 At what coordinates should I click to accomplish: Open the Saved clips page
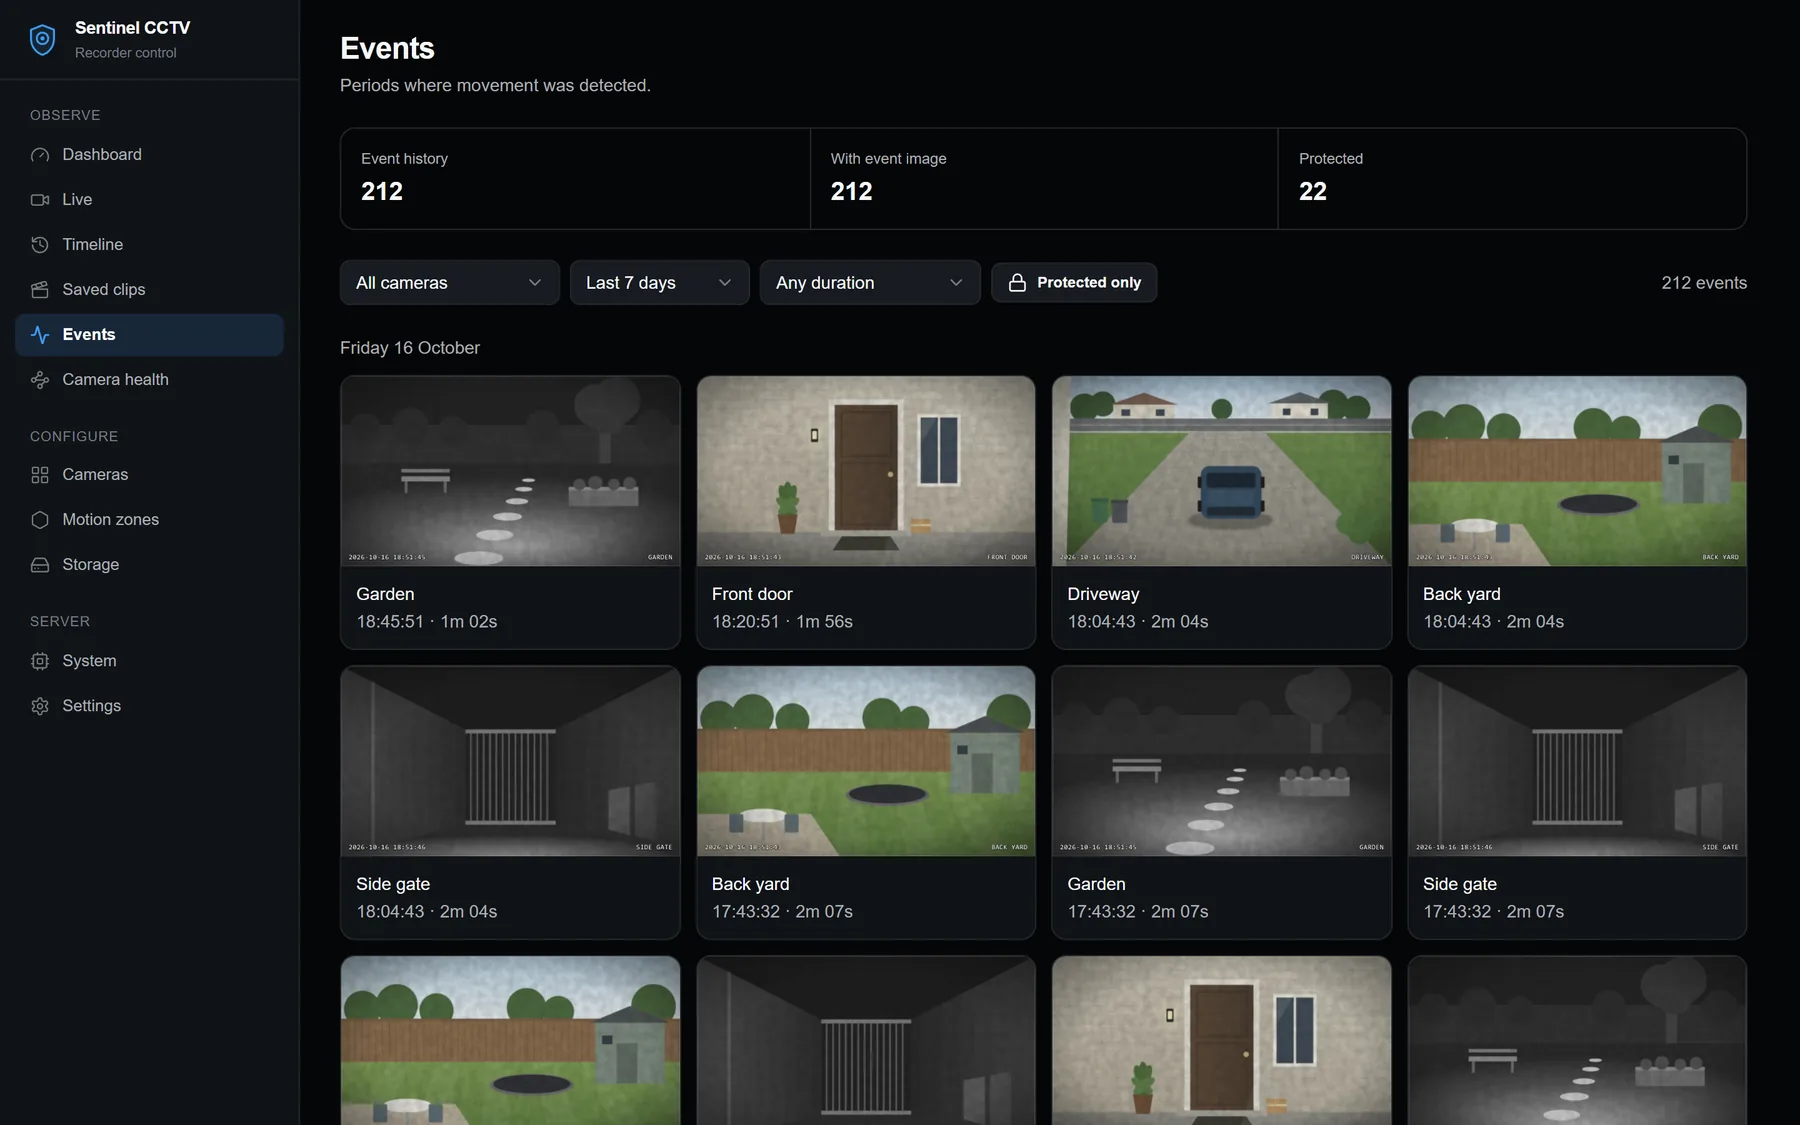pos(149,290)
